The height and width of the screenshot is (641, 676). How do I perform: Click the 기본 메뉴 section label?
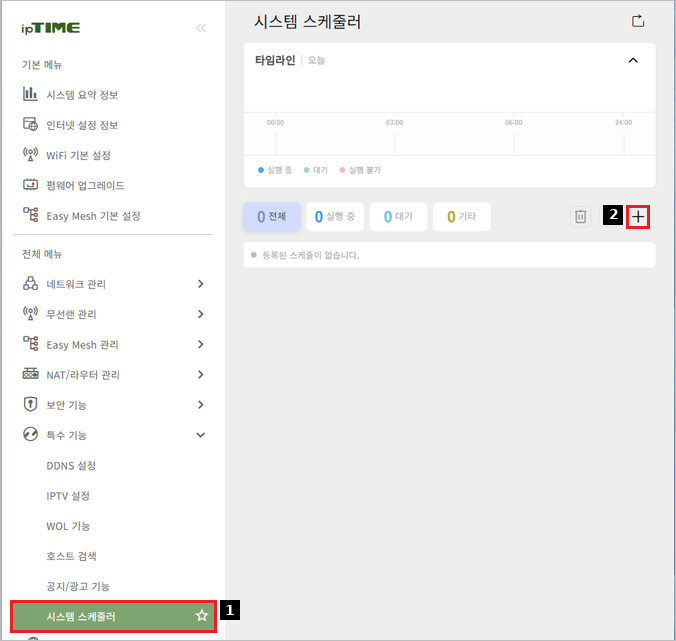click(42, 65)
